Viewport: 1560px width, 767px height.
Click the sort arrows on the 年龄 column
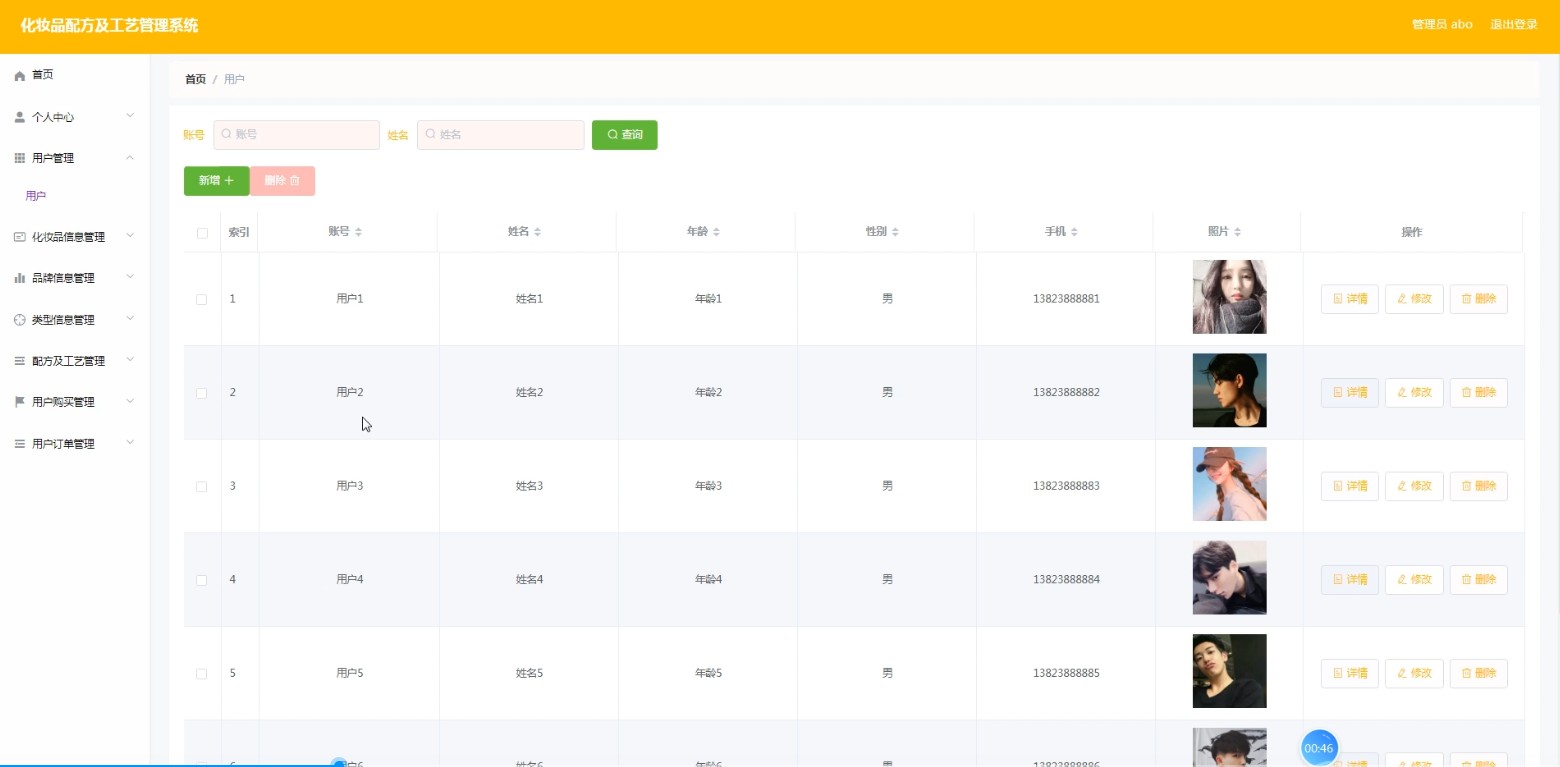716,232
